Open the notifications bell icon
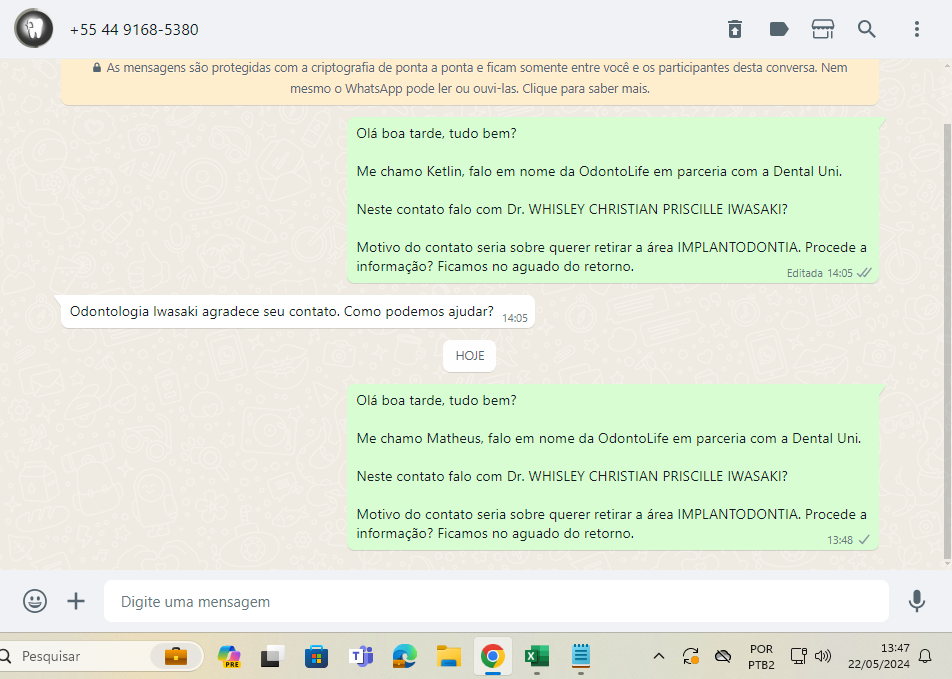 tap(925, 656)
